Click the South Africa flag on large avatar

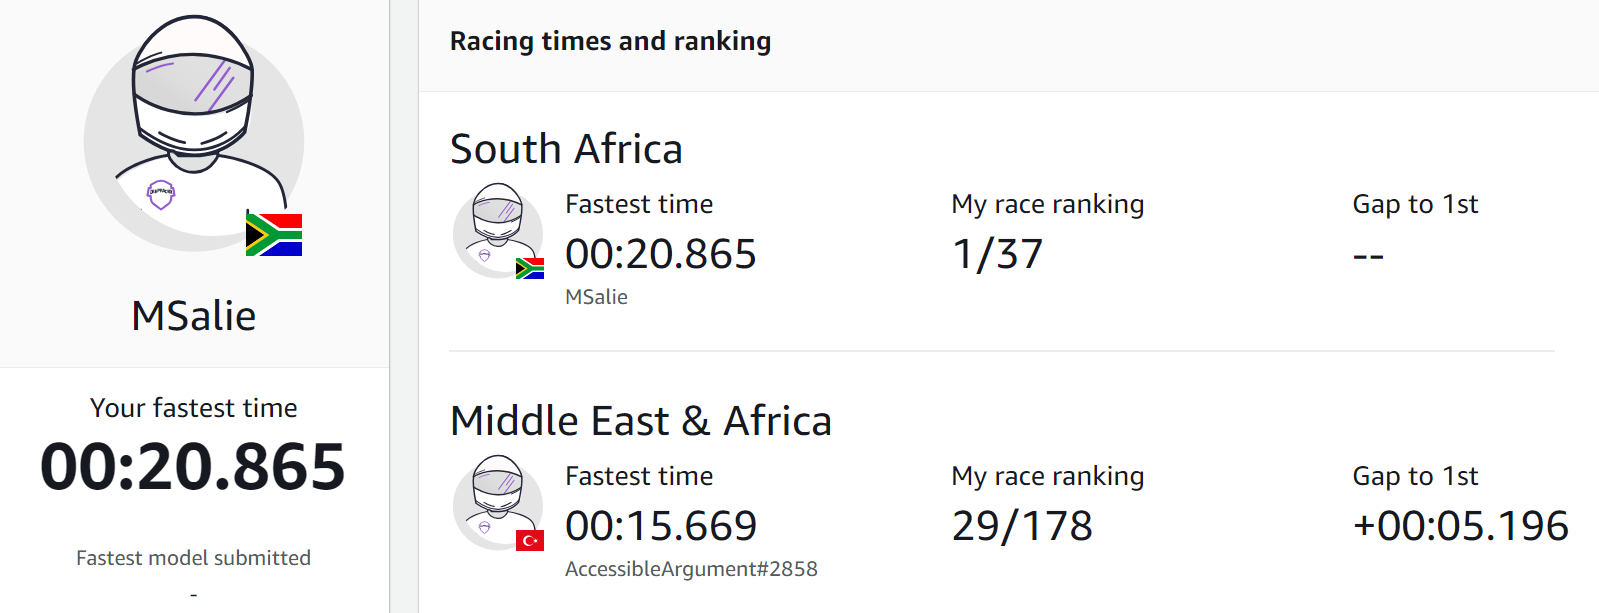(x=274, y=234)
